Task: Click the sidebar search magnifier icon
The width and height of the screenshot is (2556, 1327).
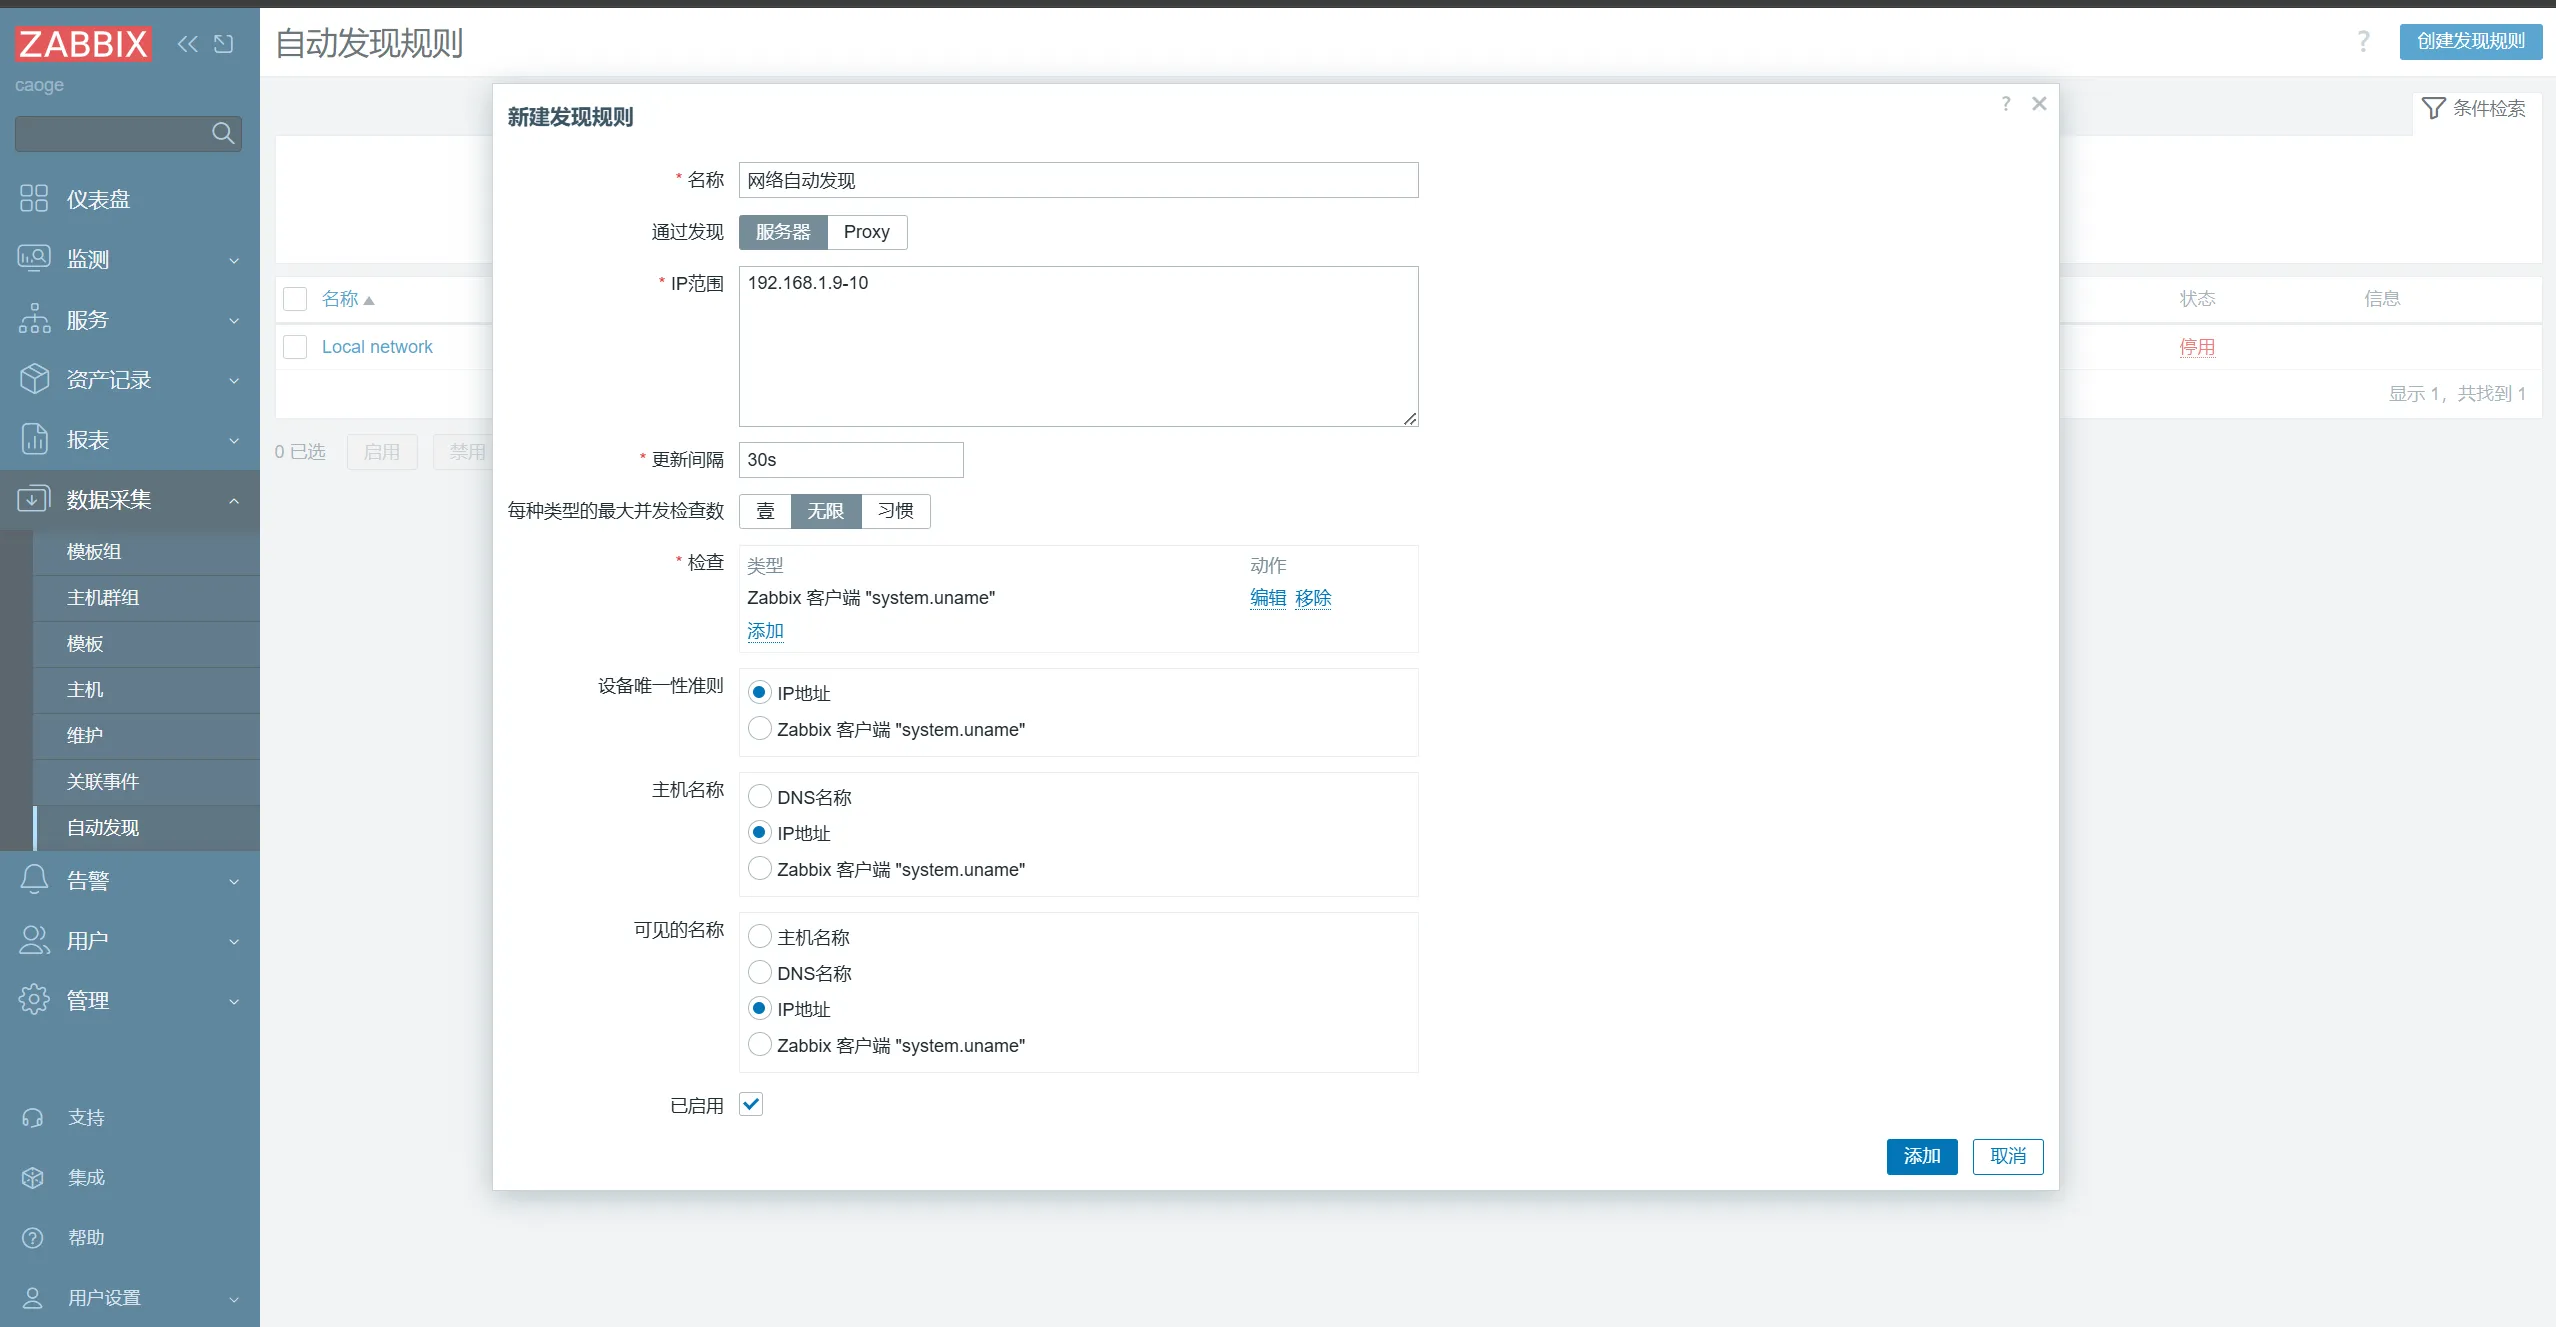Action: (x=223, y=133)
